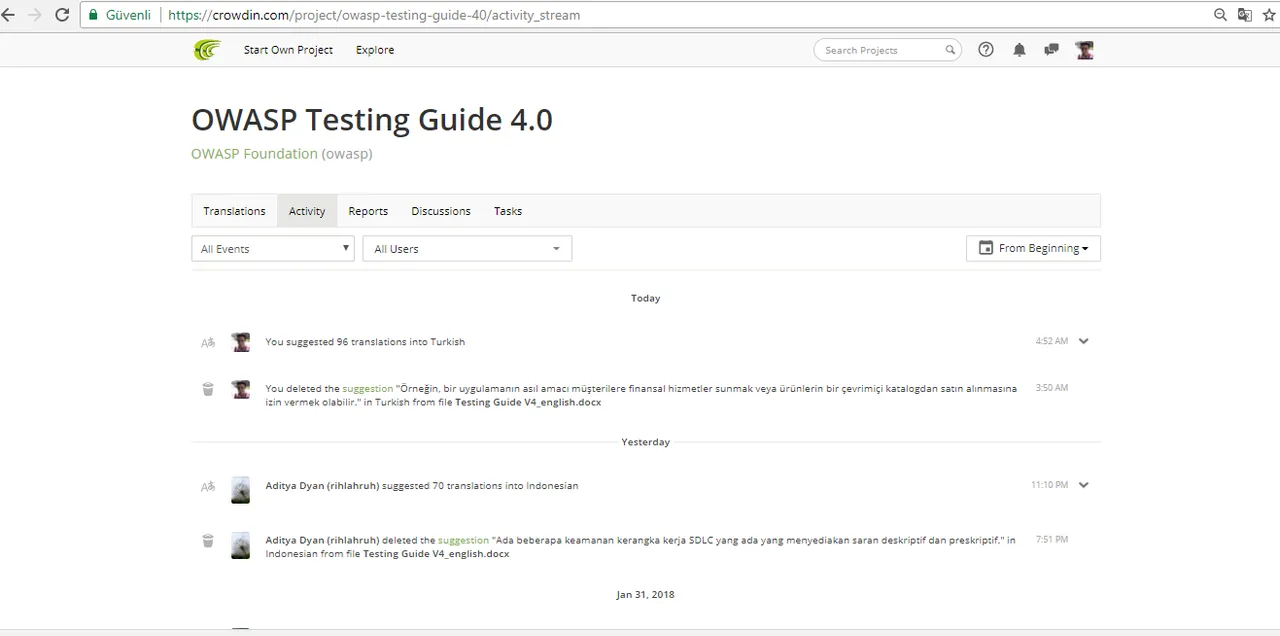Click the browser address bar URL

click(374, 15)
